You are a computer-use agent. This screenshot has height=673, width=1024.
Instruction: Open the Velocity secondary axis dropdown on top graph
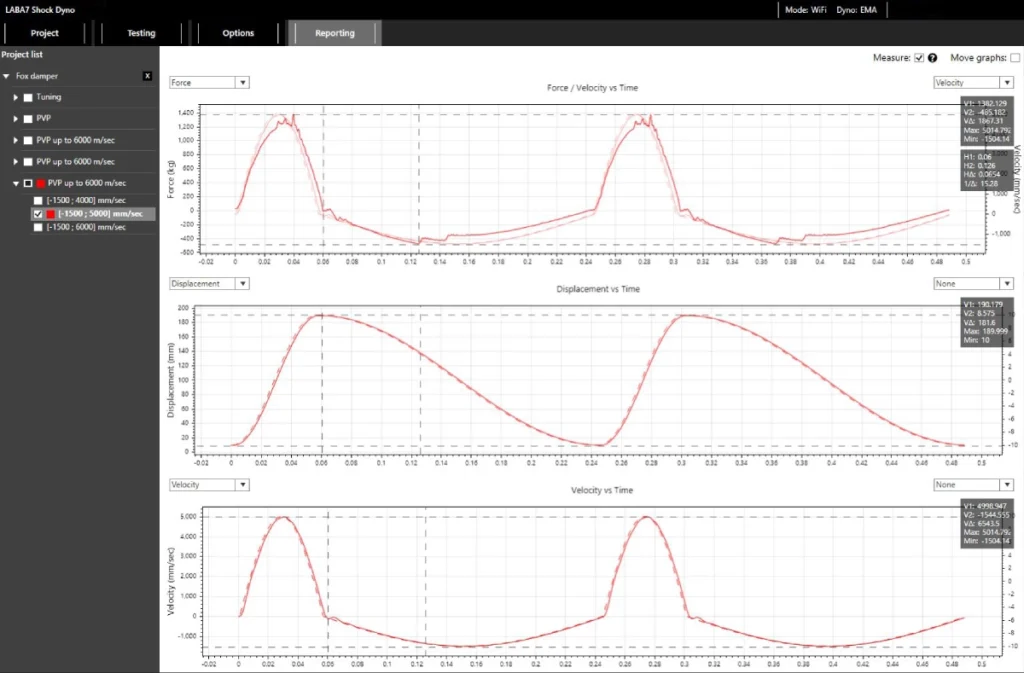click(974, 83)
